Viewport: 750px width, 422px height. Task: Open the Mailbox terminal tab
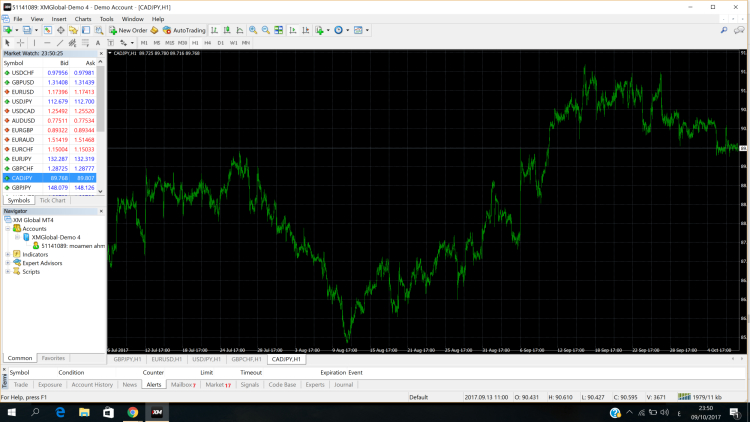coord(183,385)
